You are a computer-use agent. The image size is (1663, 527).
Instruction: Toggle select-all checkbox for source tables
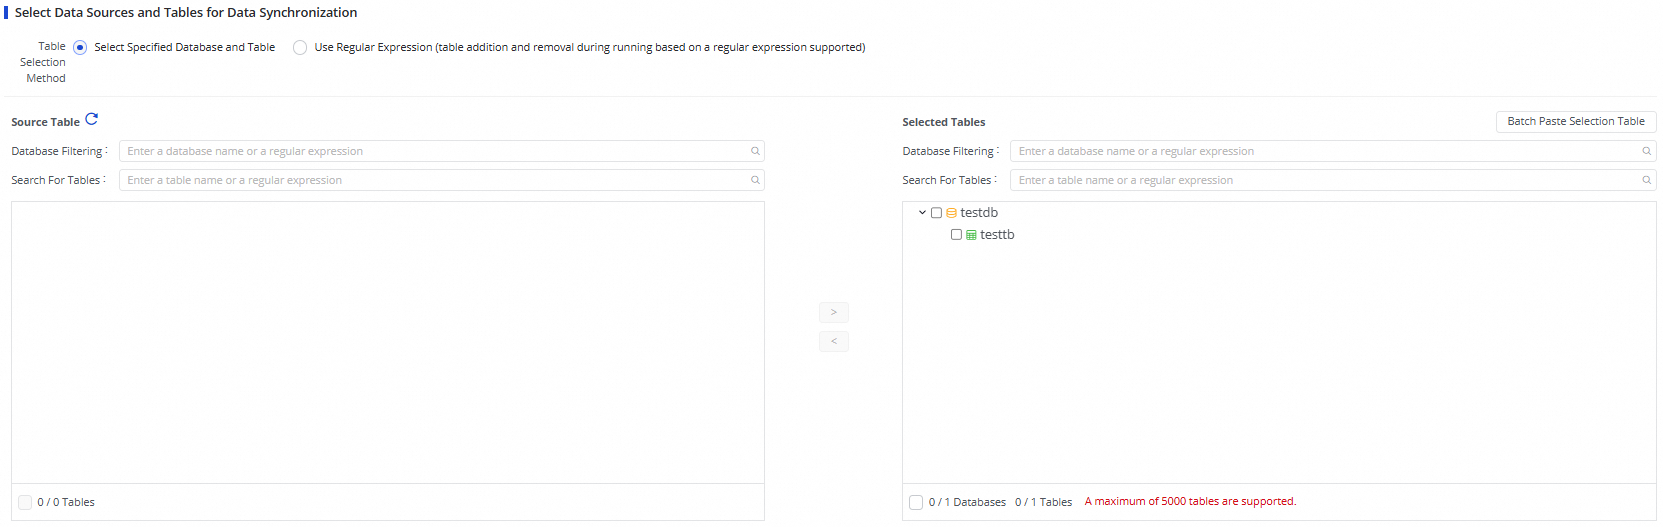tap(25, 502)
